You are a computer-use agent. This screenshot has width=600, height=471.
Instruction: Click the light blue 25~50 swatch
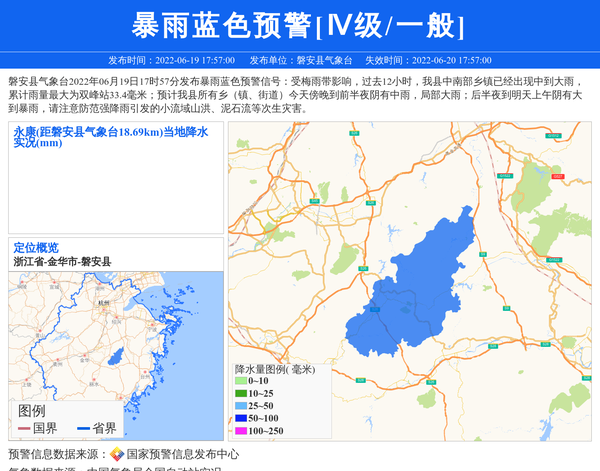(241, 406)
